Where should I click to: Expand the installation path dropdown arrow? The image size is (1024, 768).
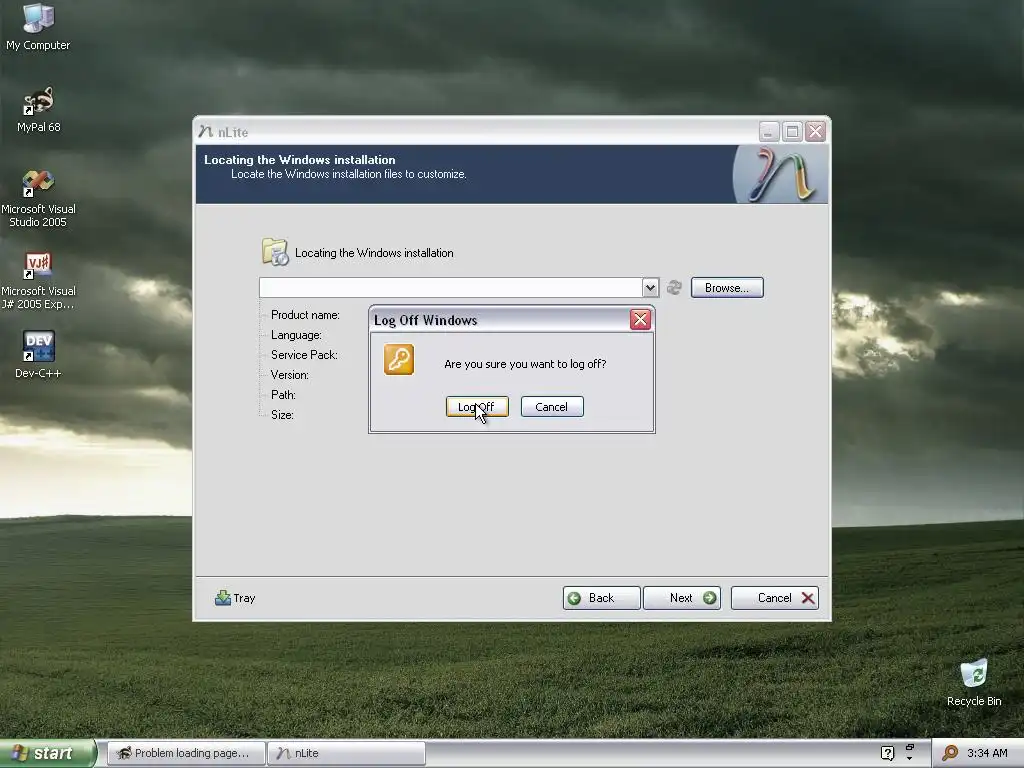pyautogui.click(x=650, y=287)
